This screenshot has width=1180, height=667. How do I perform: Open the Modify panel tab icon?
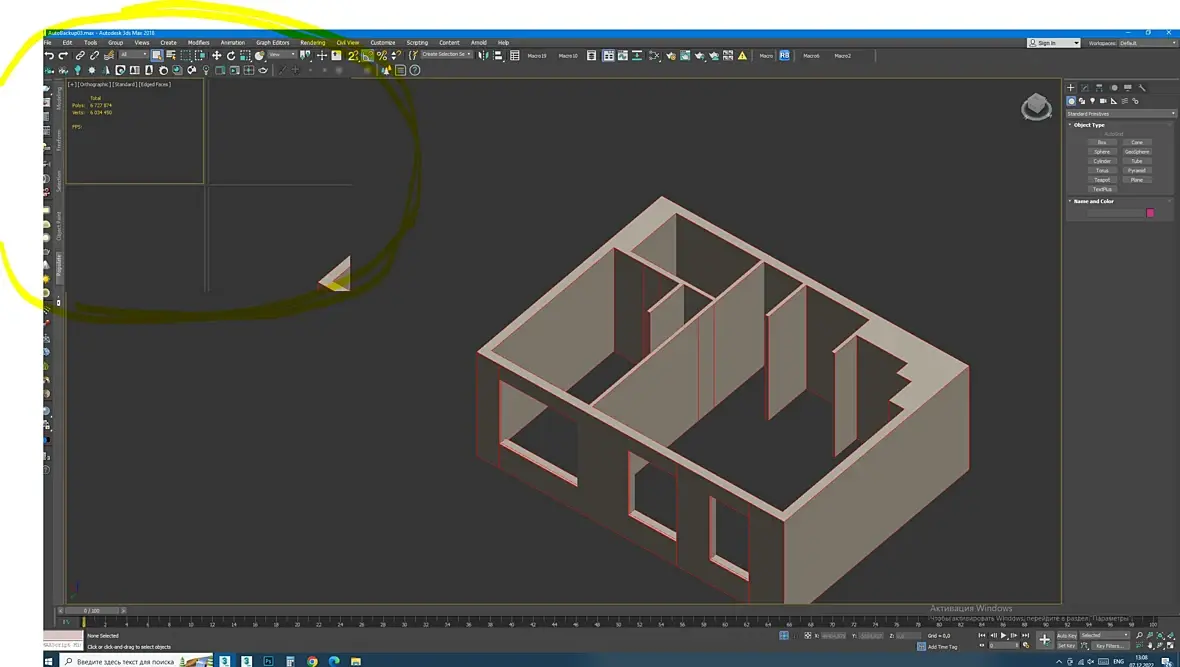(1085, 88)
